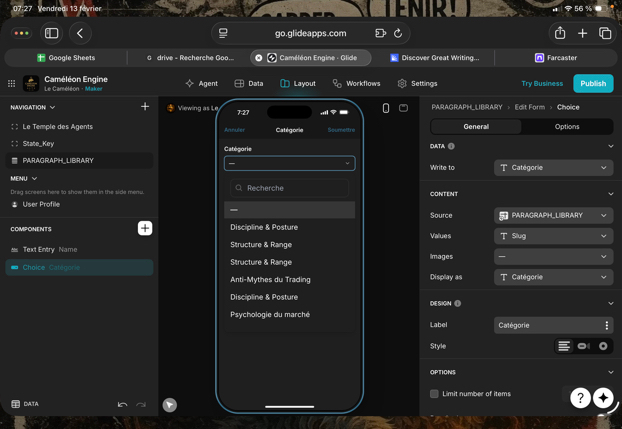Open the apps grid icon
This screenshot has height=429, width=622.
[12, 84]
